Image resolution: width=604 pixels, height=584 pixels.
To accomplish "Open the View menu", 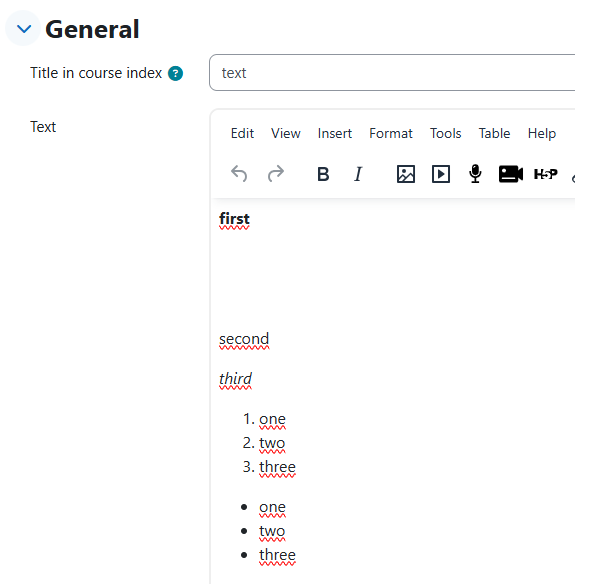I will 285,133.
